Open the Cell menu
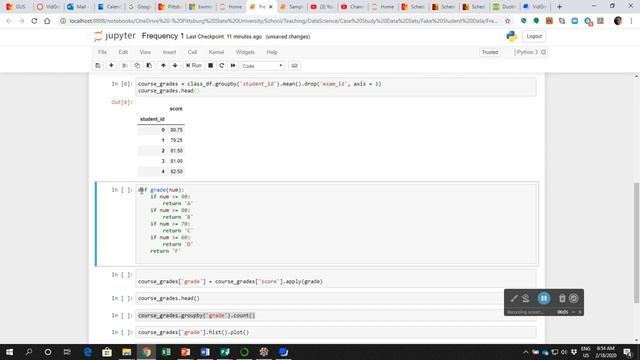This screenshot has width=640, height=360. [192, 52]
